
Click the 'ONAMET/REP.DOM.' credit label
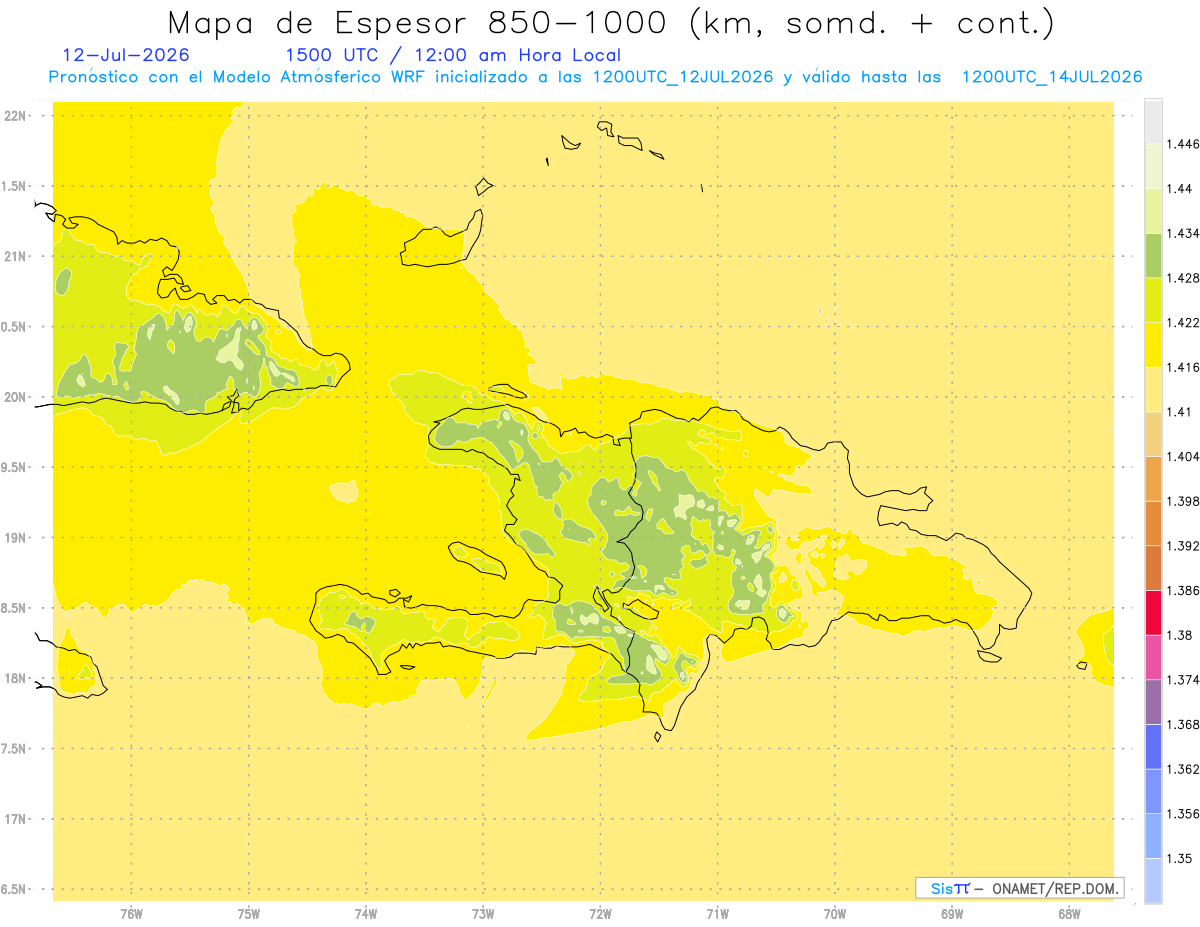pos(1055,888)
